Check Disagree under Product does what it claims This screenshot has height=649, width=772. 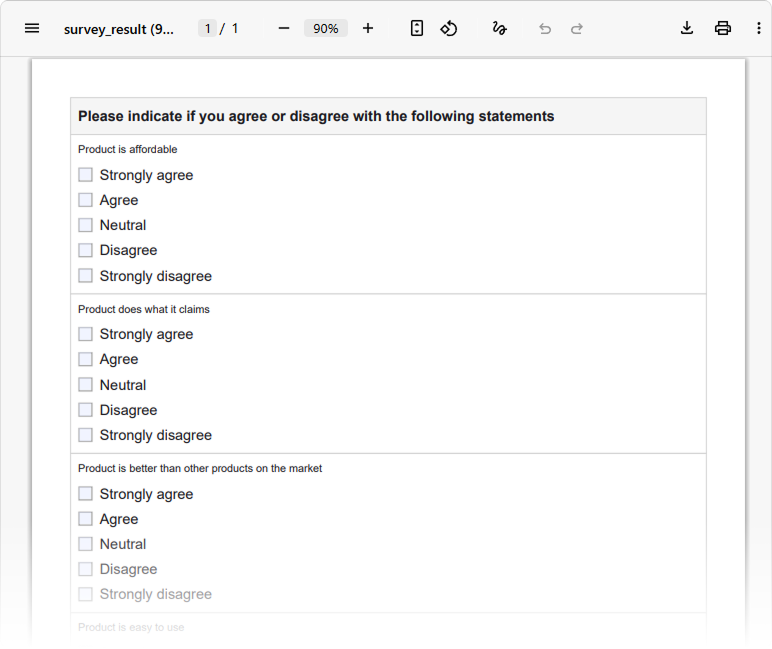(86, 410)
